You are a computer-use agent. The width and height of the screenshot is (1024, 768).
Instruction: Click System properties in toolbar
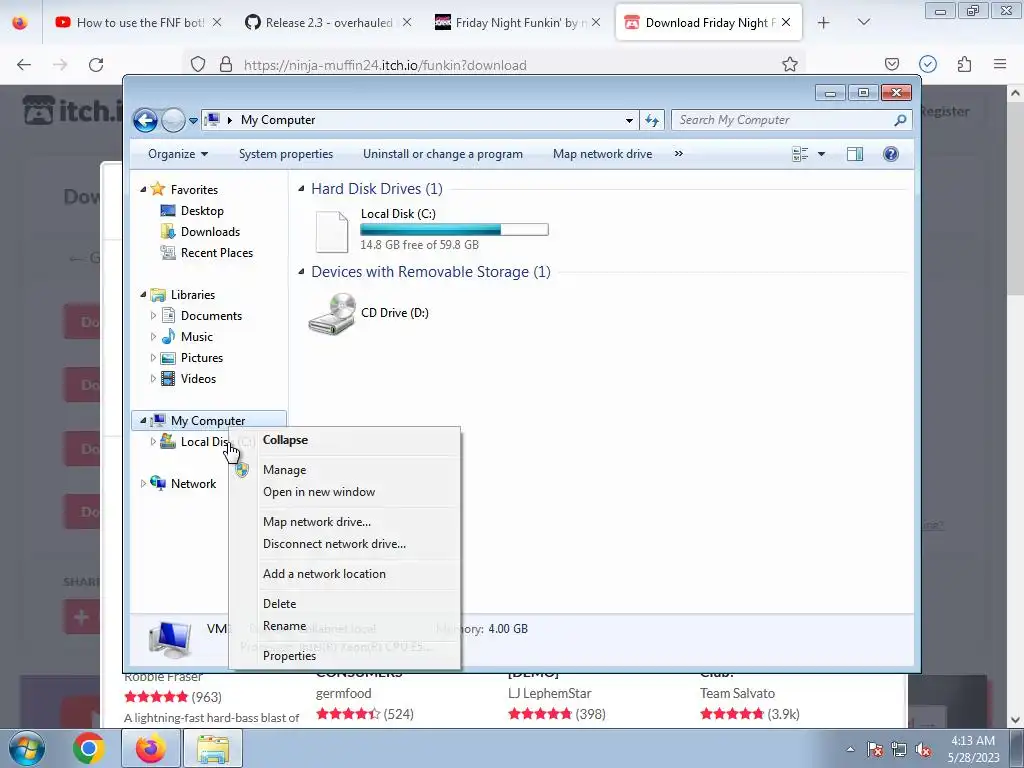coord(286,154)
